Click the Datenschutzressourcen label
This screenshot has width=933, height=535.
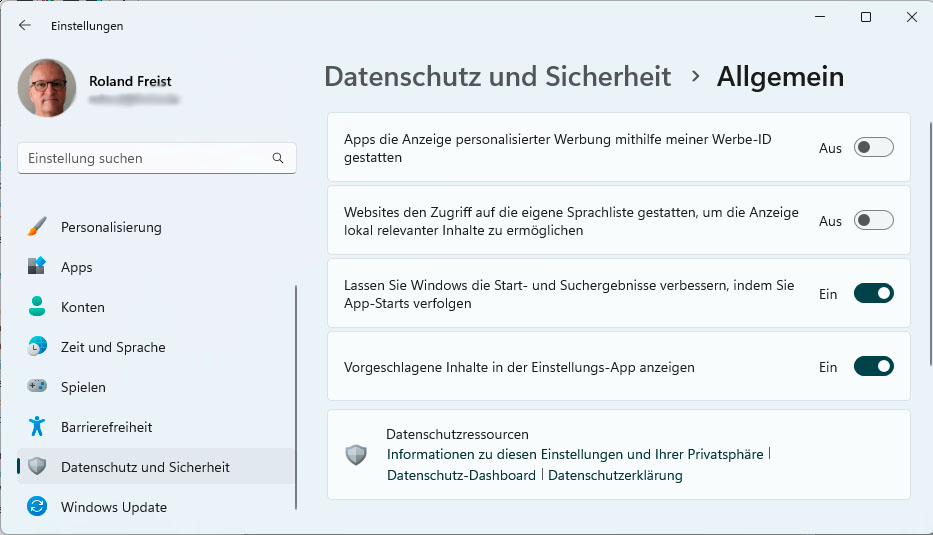point(457,434)
